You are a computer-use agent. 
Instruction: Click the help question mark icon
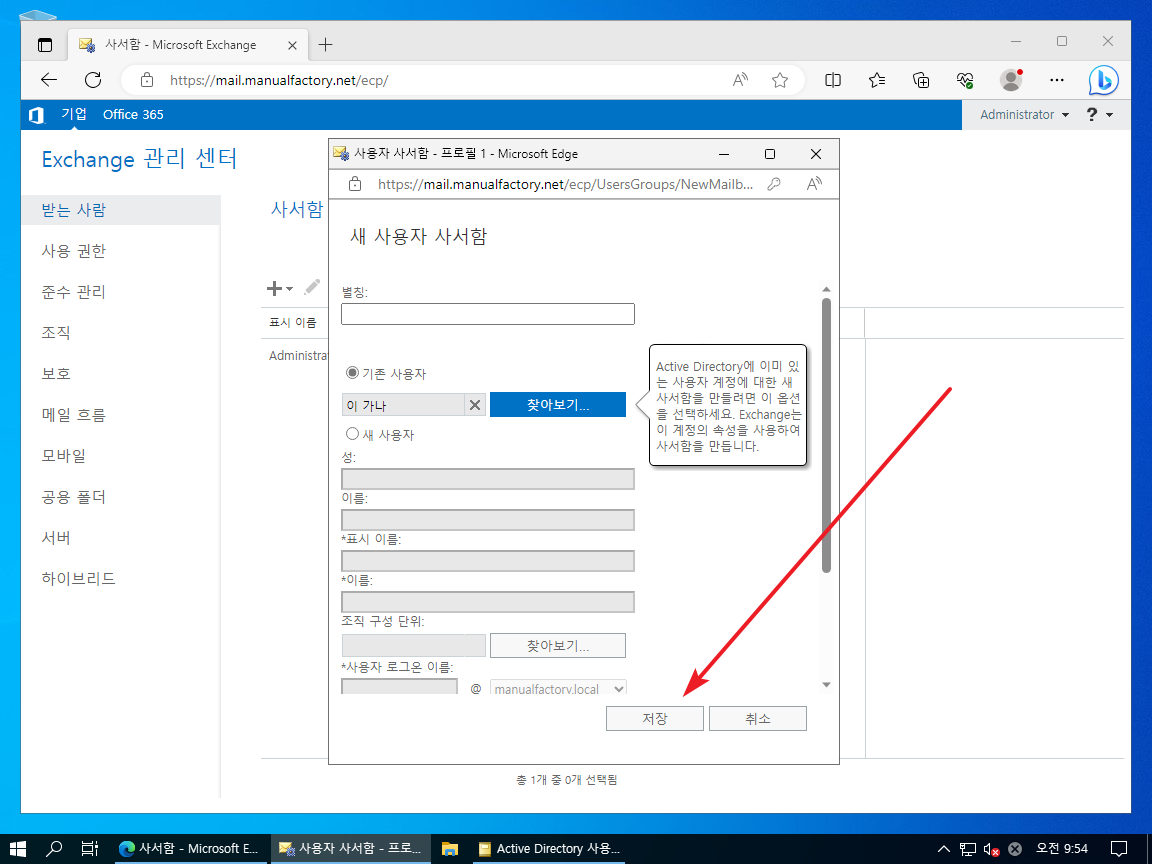pyautogui.click(x=1092, y=115)
